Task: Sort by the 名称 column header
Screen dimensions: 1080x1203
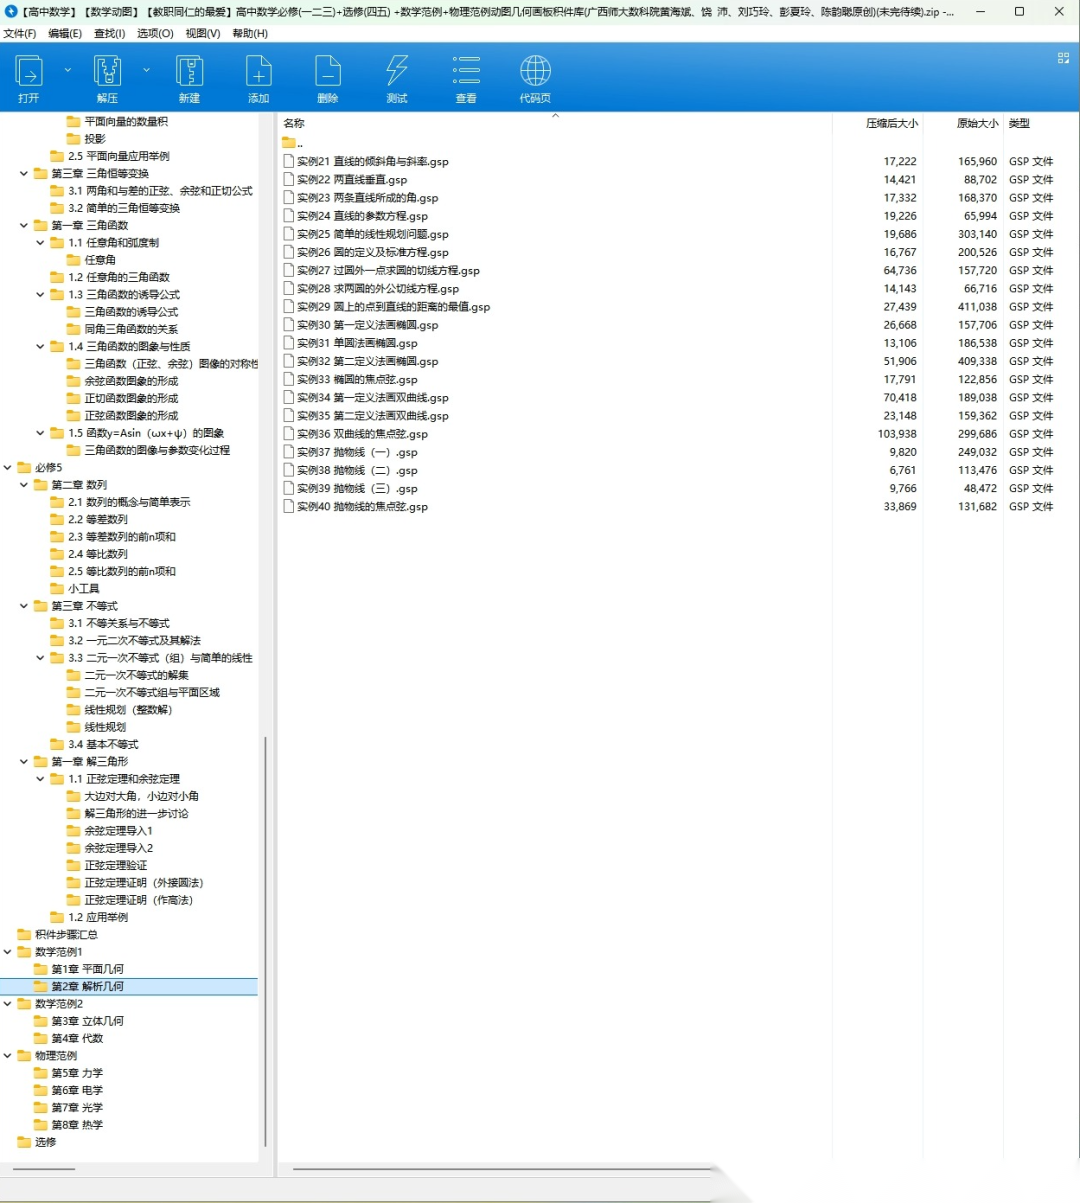Action: 294,124
